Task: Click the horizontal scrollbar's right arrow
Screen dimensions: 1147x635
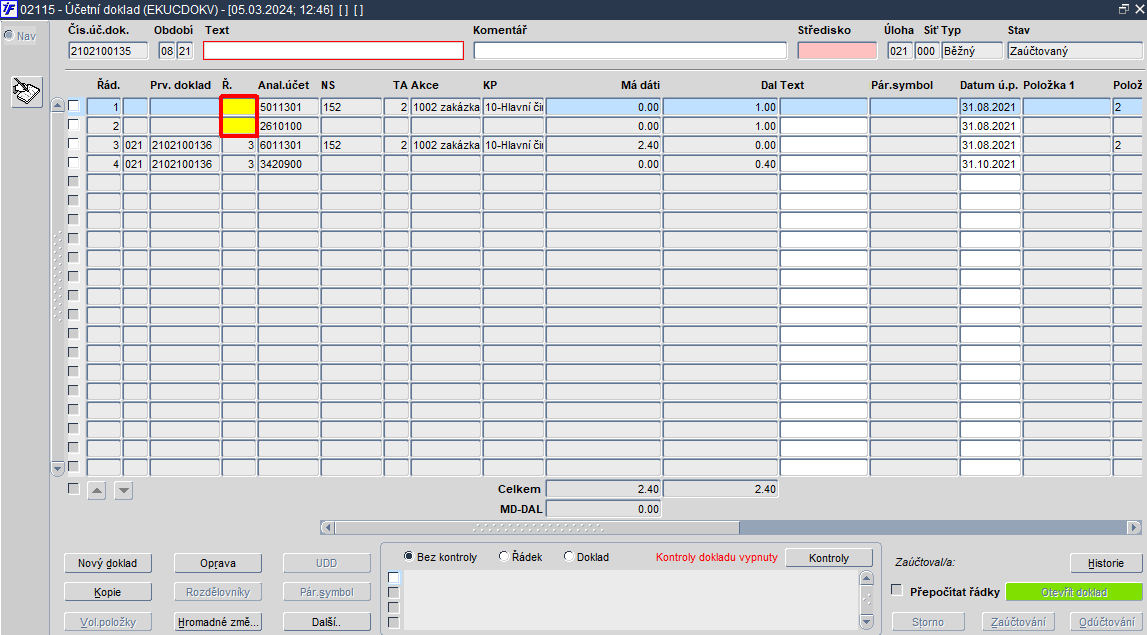Action: pos(1134,527)
